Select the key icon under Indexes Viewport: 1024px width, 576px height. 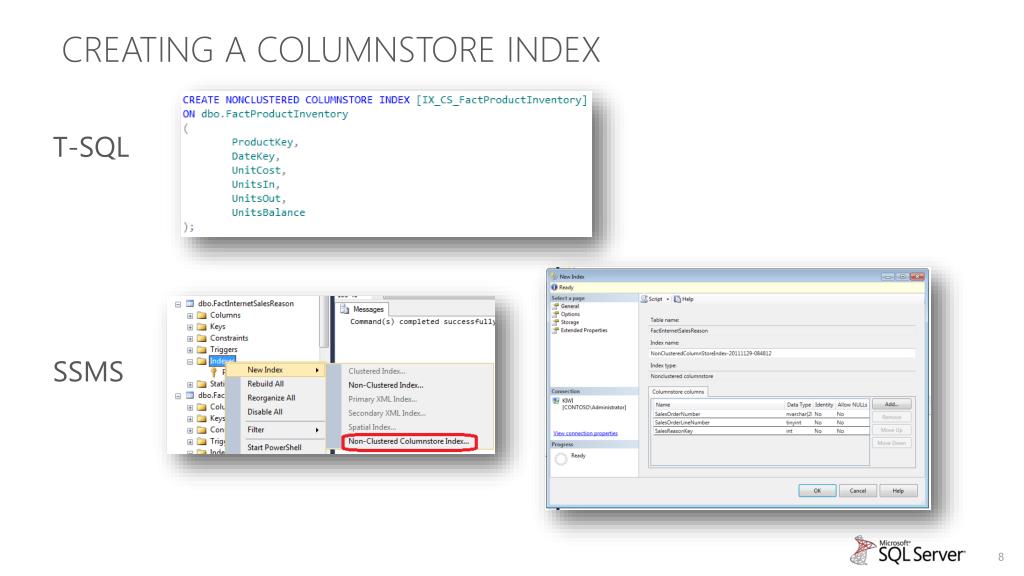pos(213,372)
